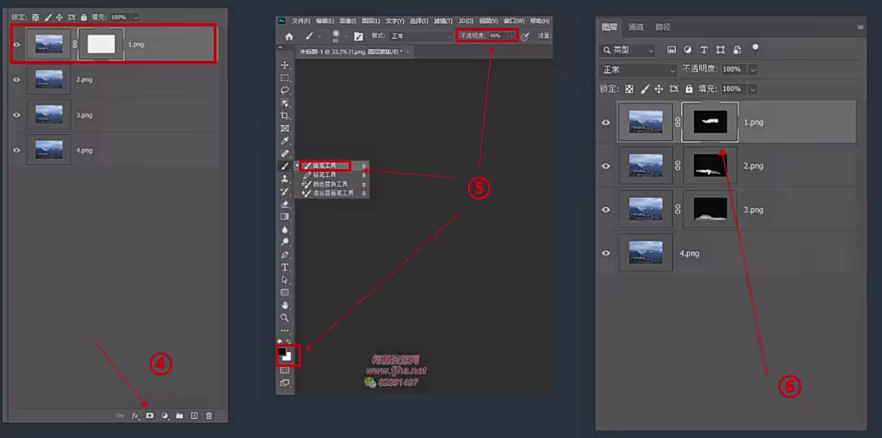This screenshot has height=438, width=882.
Task: Click the Add layer mask button
Action: tap(150, 415)
